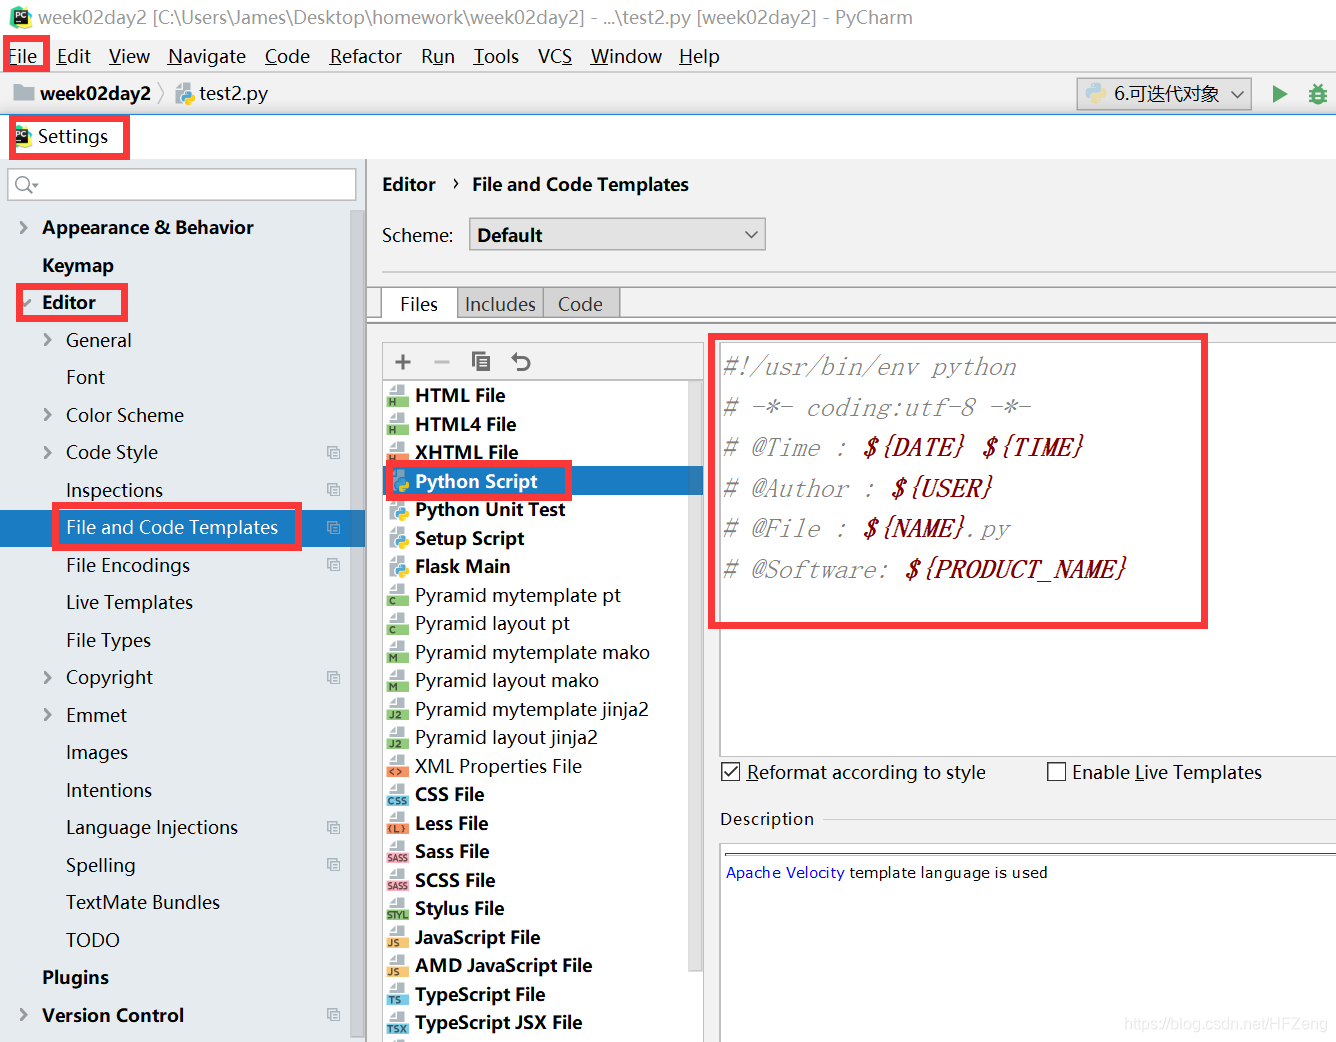Open the Scheme Default dropdown
Image resolution: width=1336 pixels, height=1042 pixels.
coord(617,235)
